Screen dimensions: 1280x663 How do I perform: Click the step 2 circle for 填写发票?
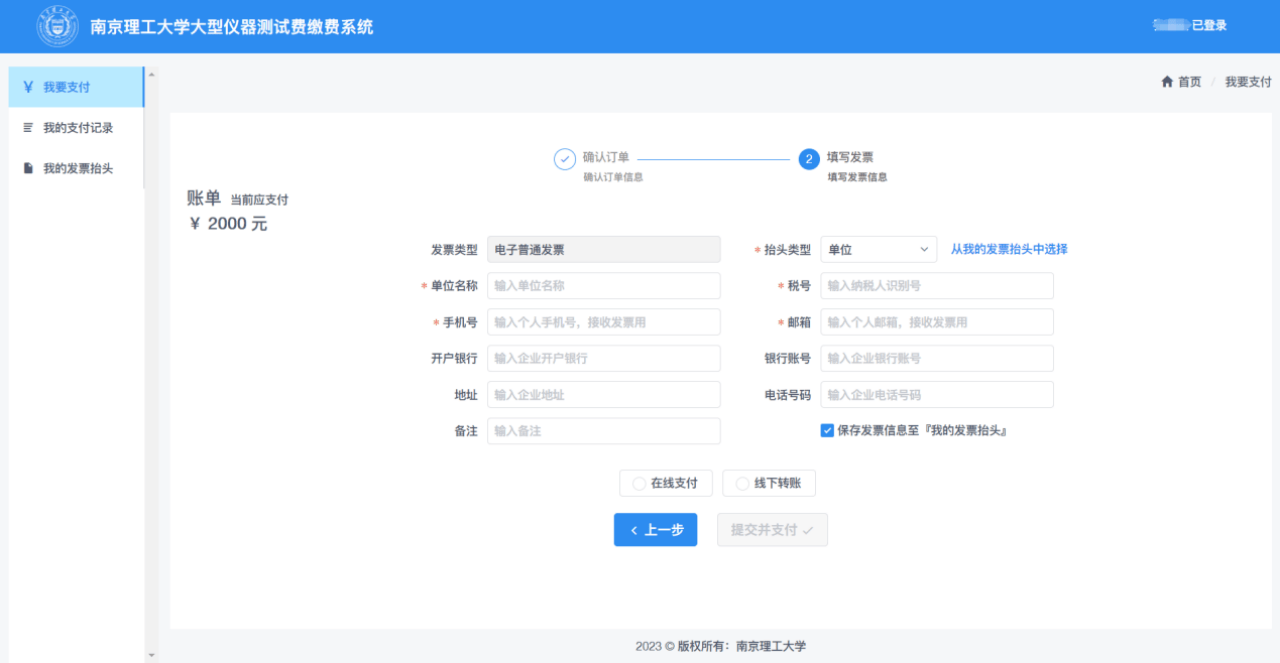point(808,159)
